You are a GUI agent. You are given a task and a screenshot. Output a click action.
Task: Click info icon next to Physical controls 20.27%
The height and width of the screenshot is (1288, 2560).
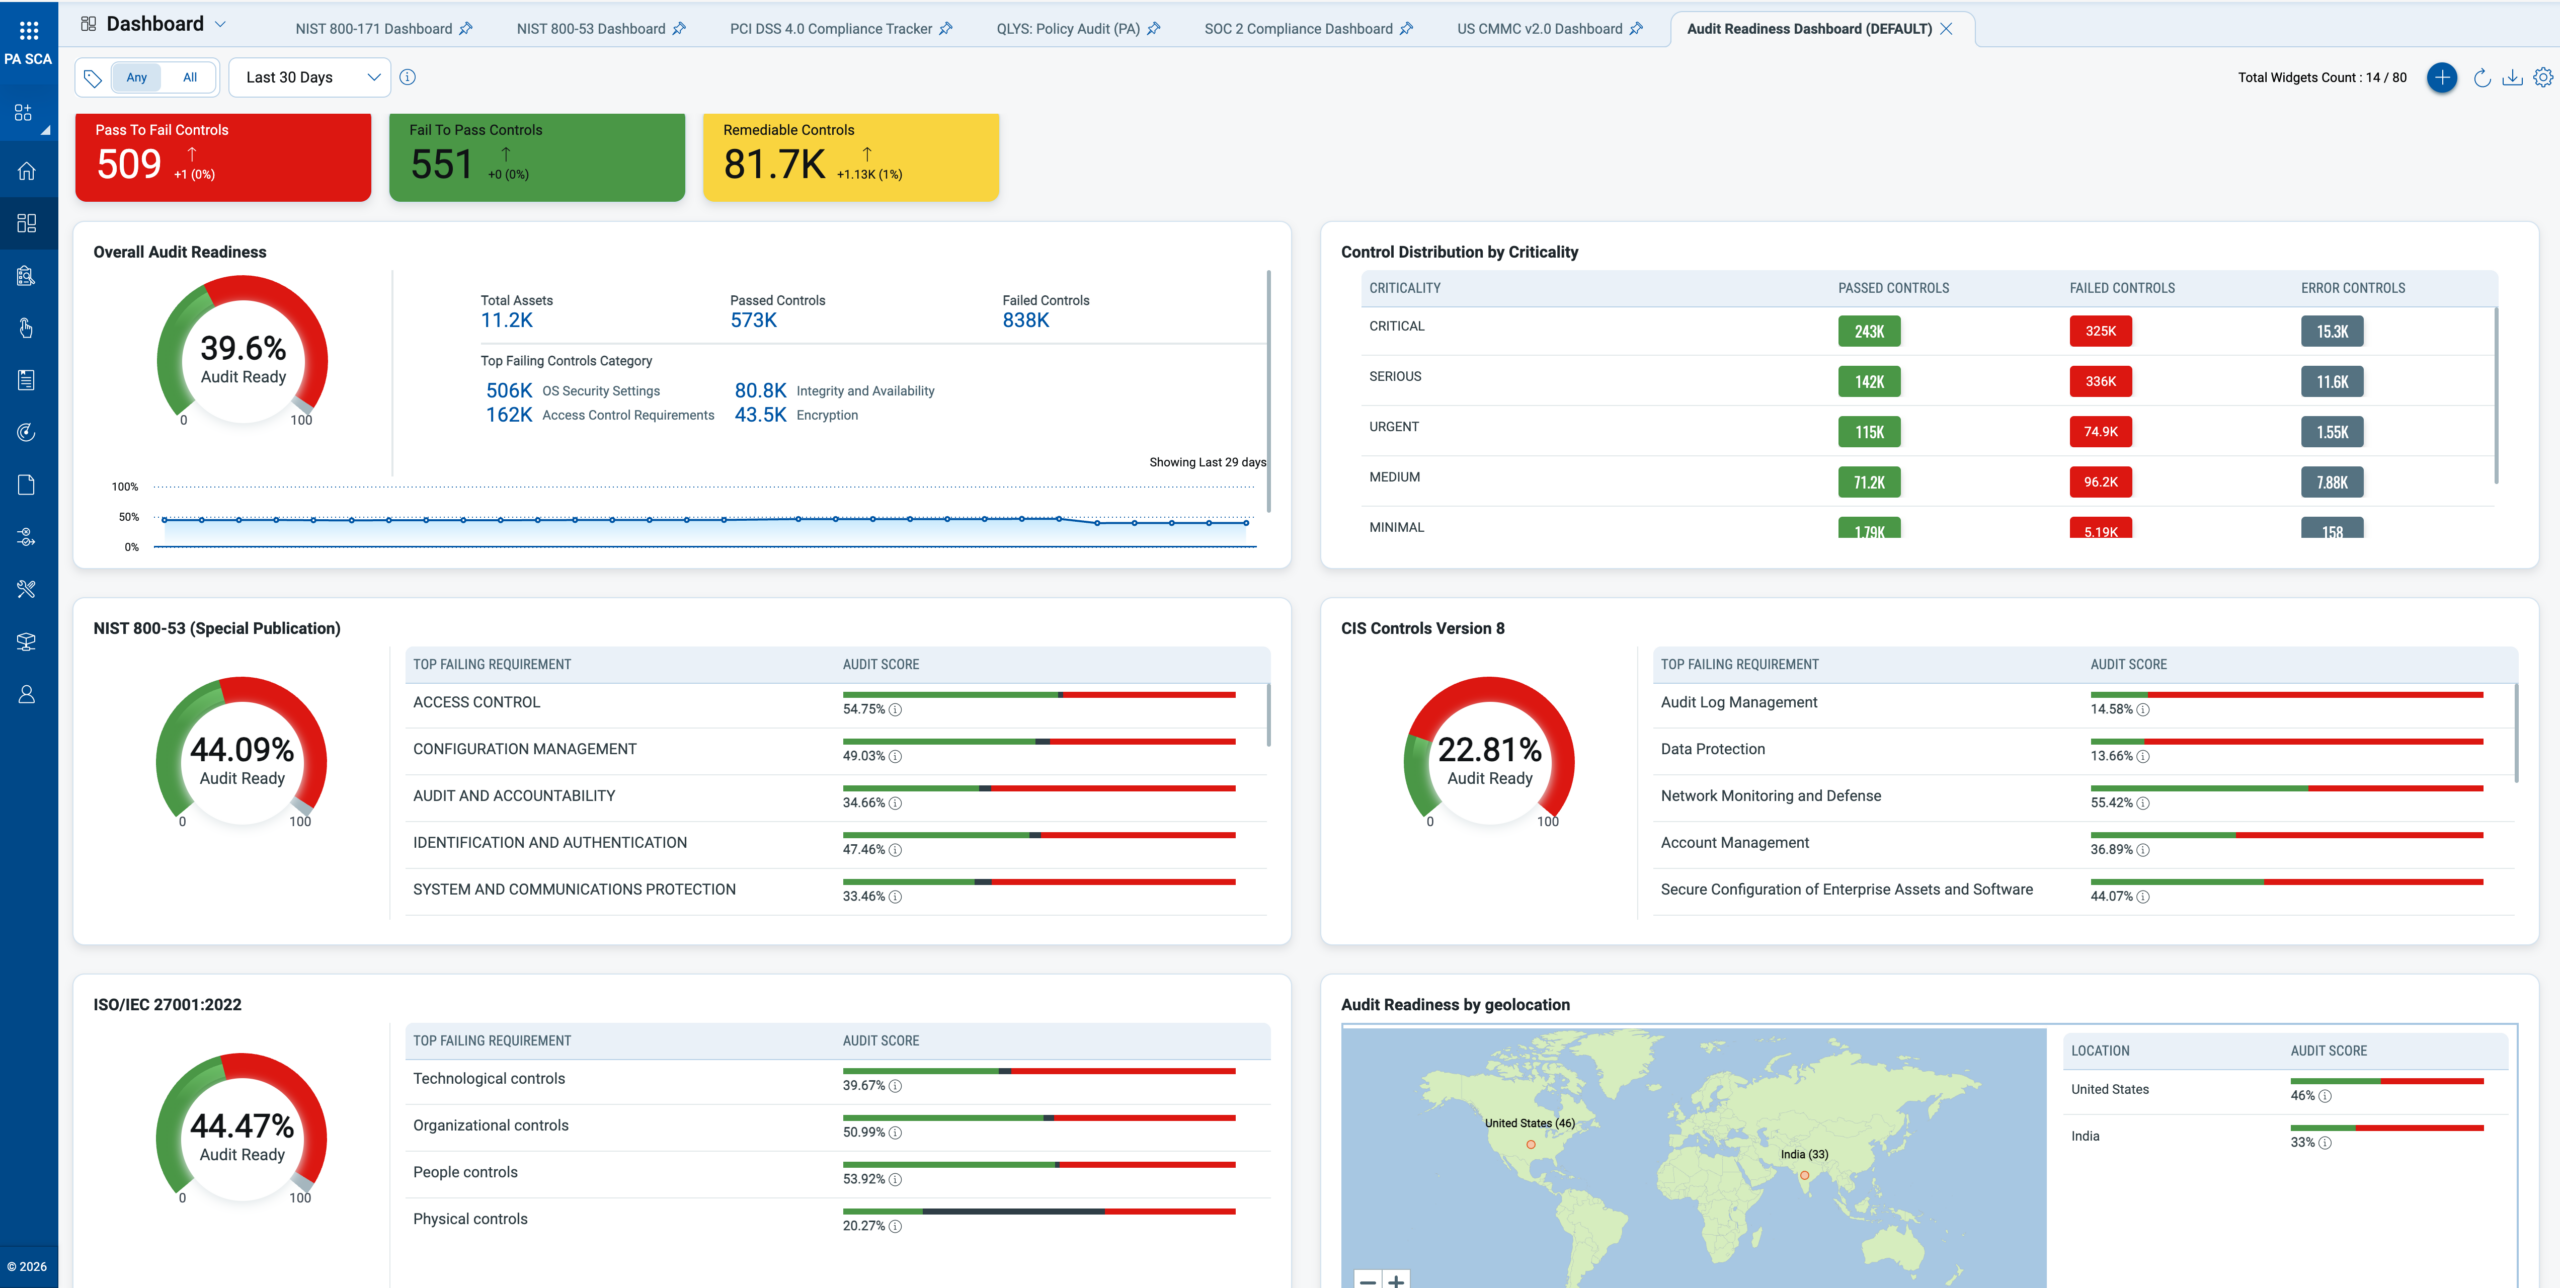pyautogui.click(x=895, y=1226)
